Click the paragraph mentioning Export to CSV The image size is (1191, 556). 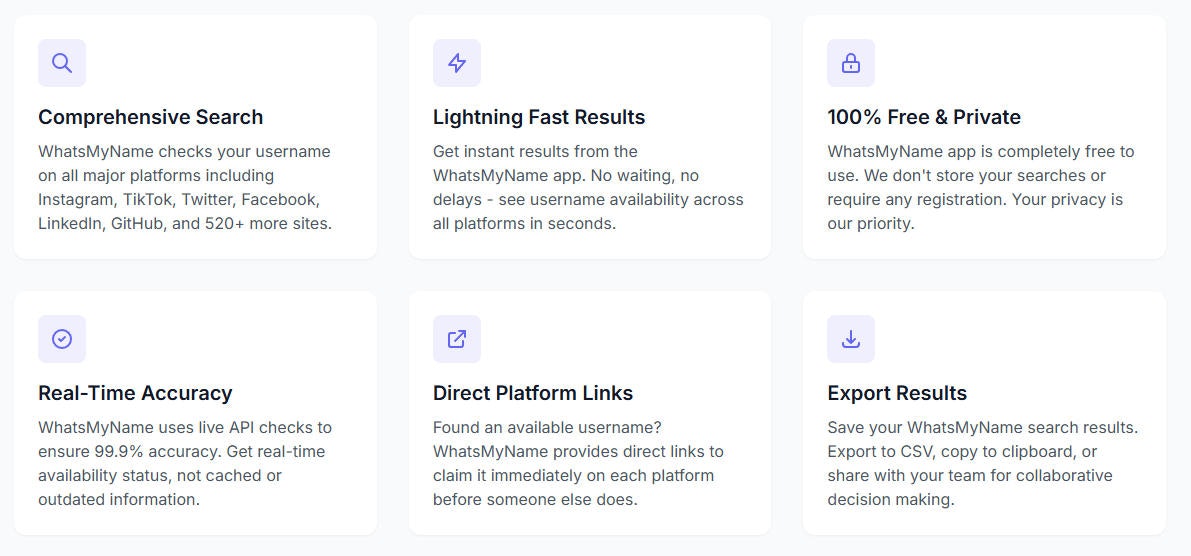(983, 463)
